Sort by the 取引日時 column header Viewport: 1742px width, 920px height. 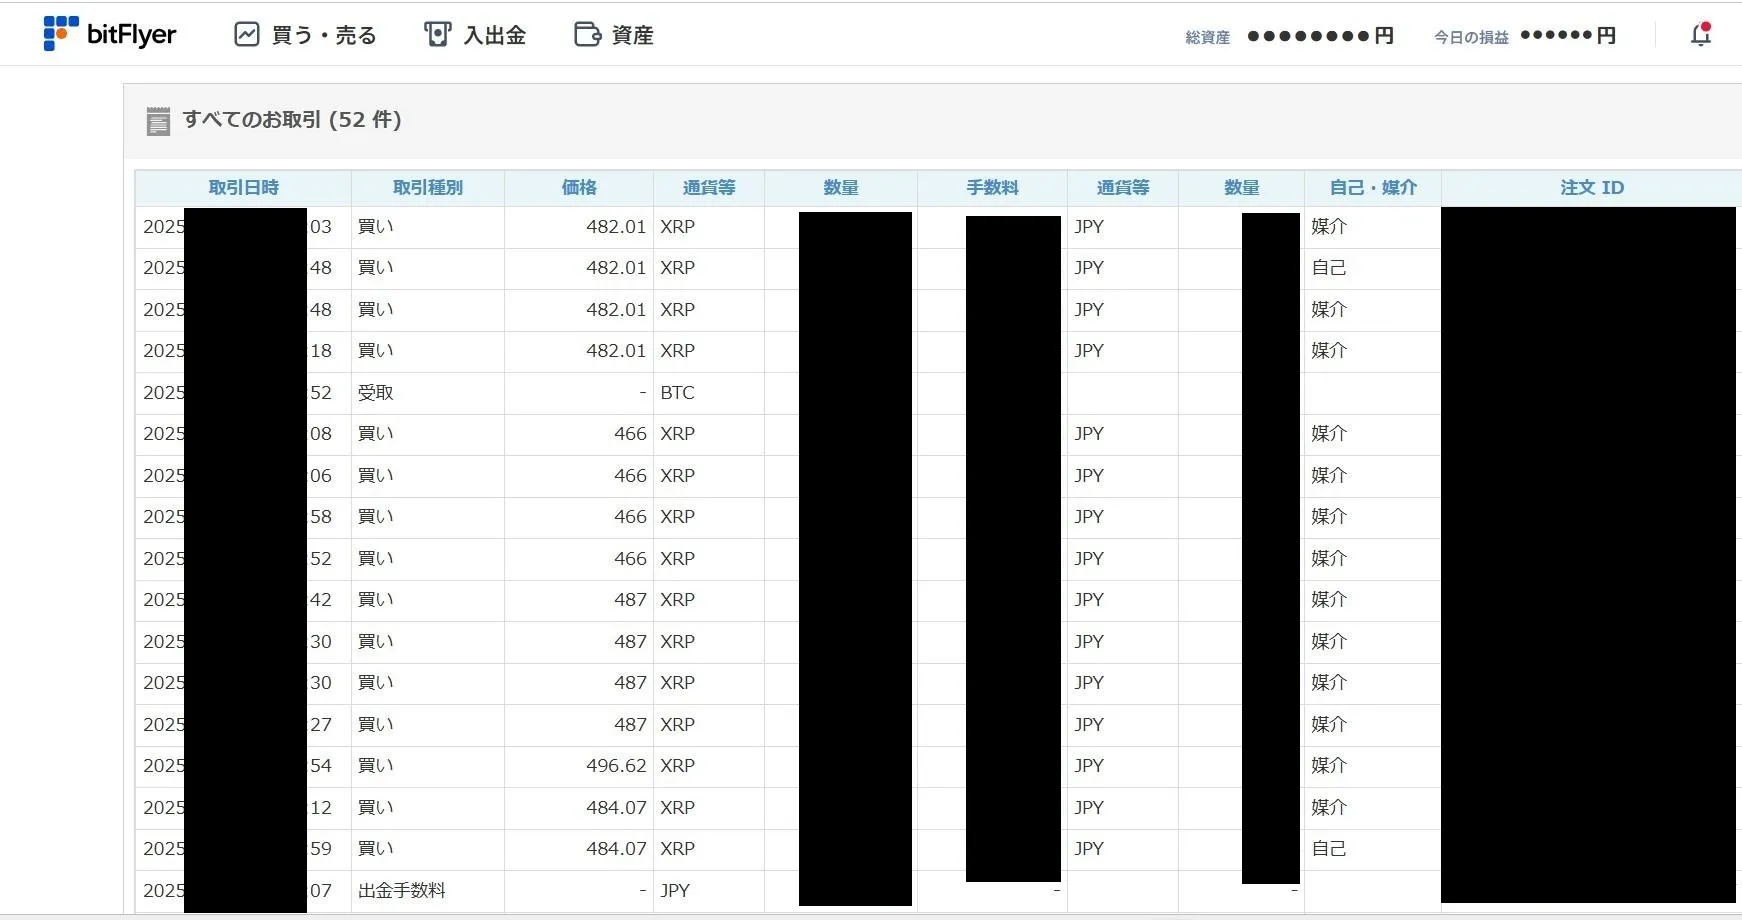243,187
